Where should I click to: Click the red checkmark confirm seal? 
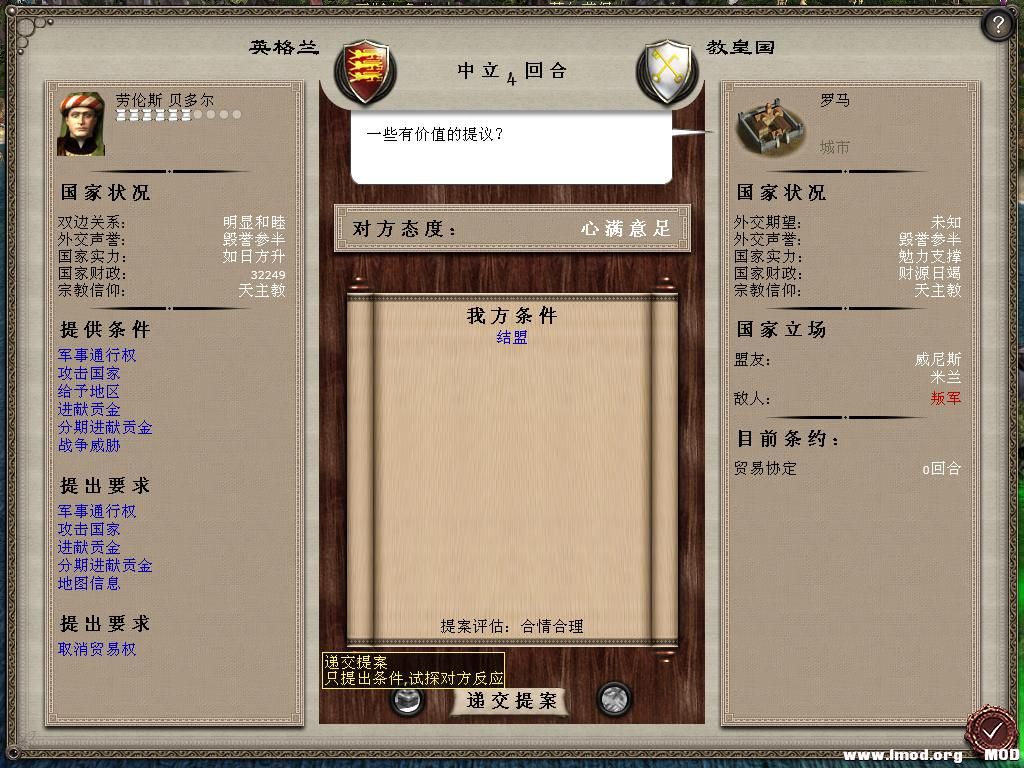(x=991, y=729)
